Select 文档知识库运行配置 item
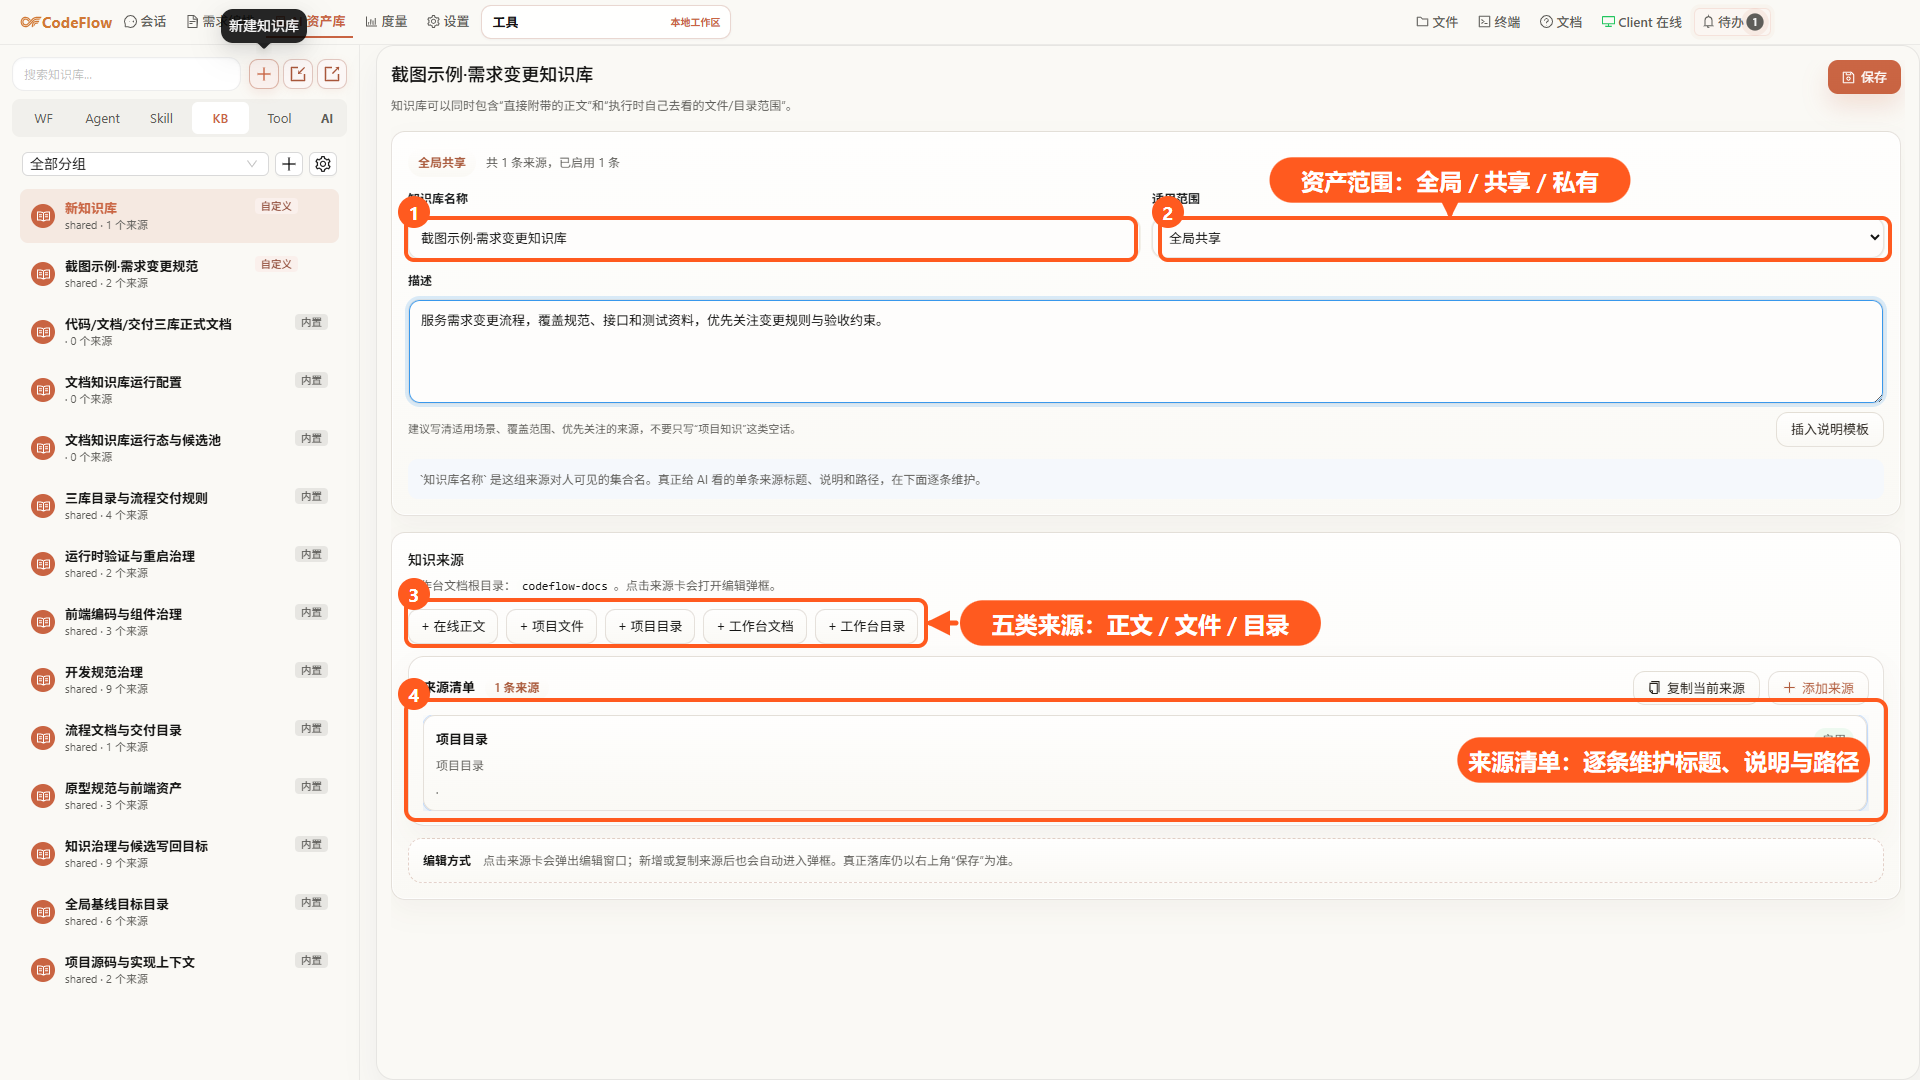Screen dimensions: 1920x1080 180,390
